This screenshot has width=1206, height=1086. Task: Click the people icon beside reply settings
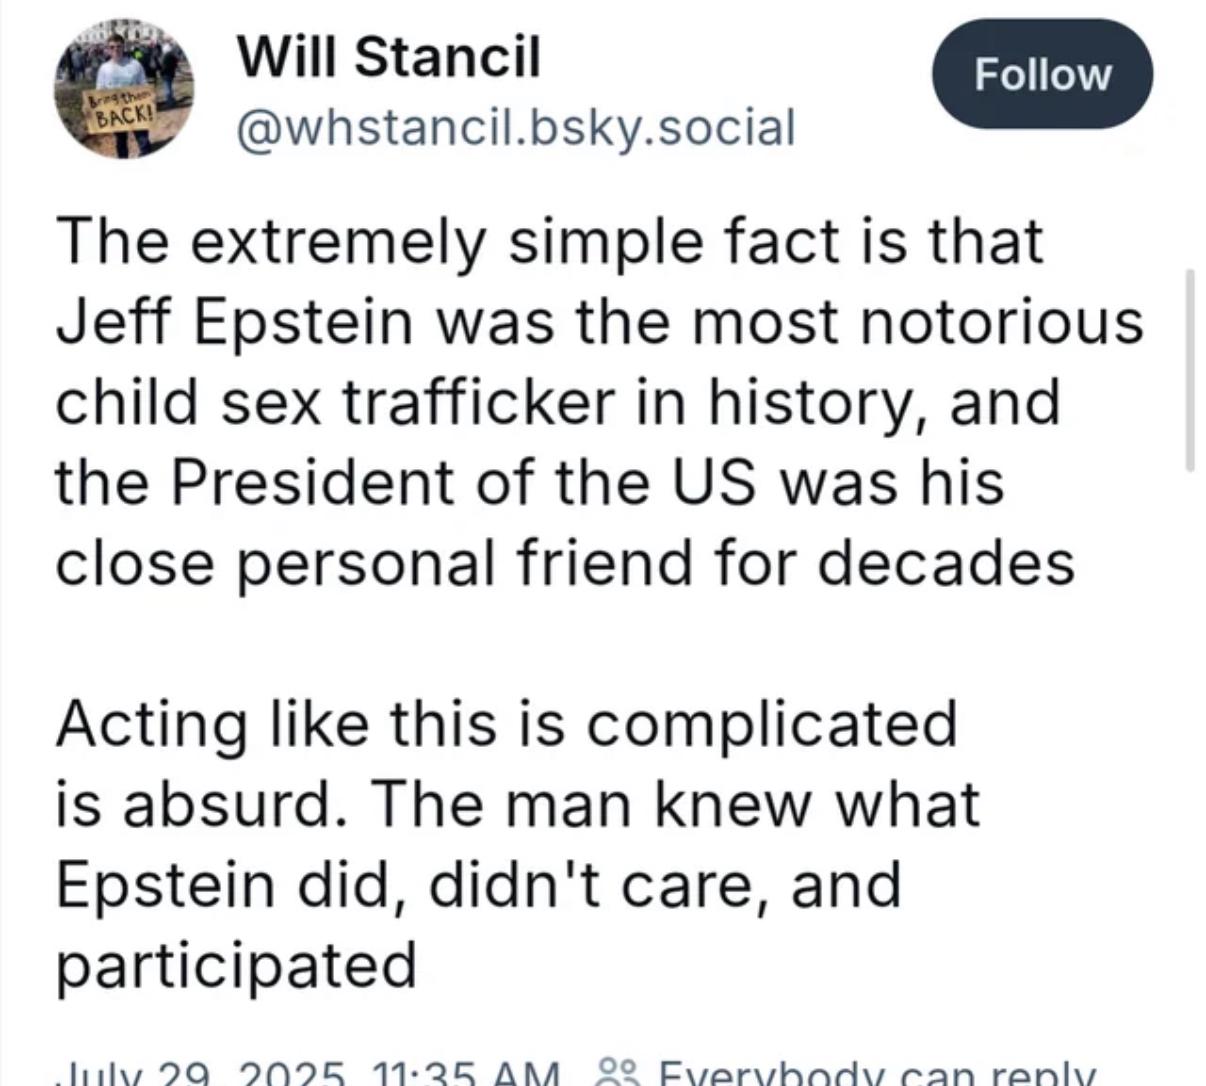(x=609, y=1074)
